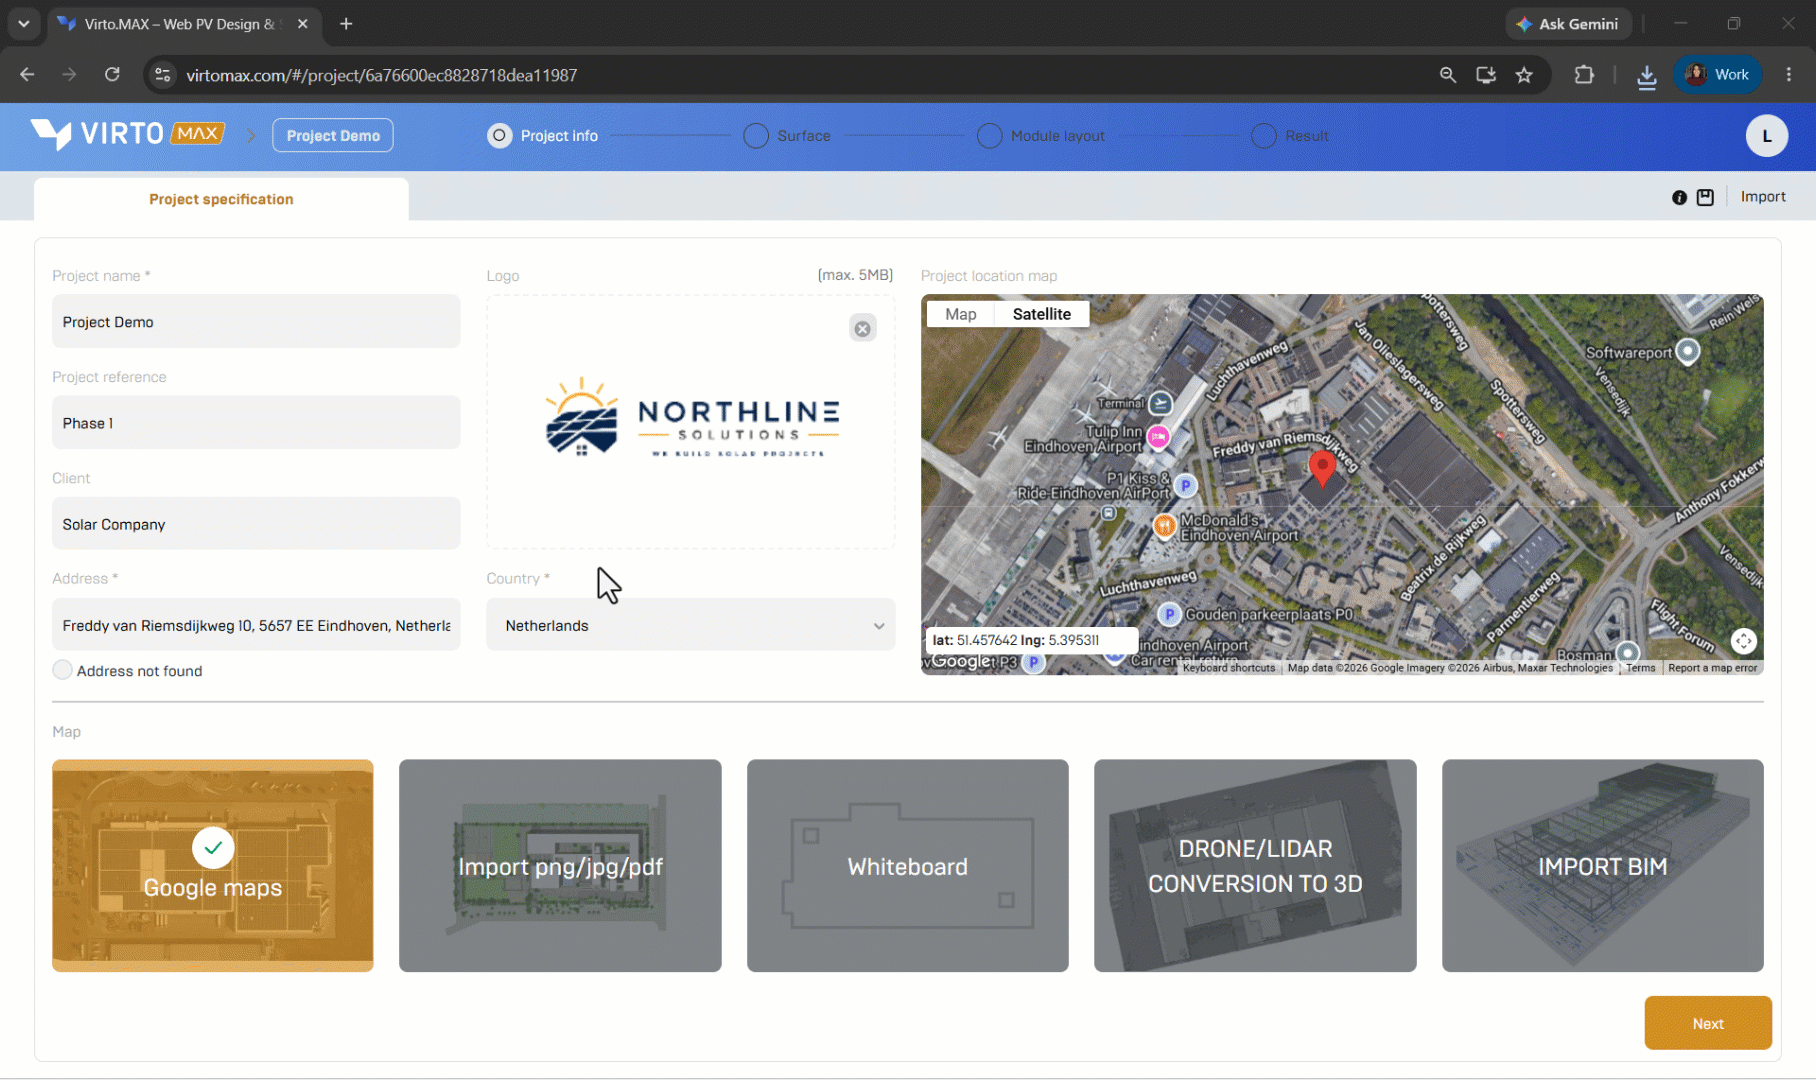
Task: Click the save icon beside Import
Action: (1705, 198)
